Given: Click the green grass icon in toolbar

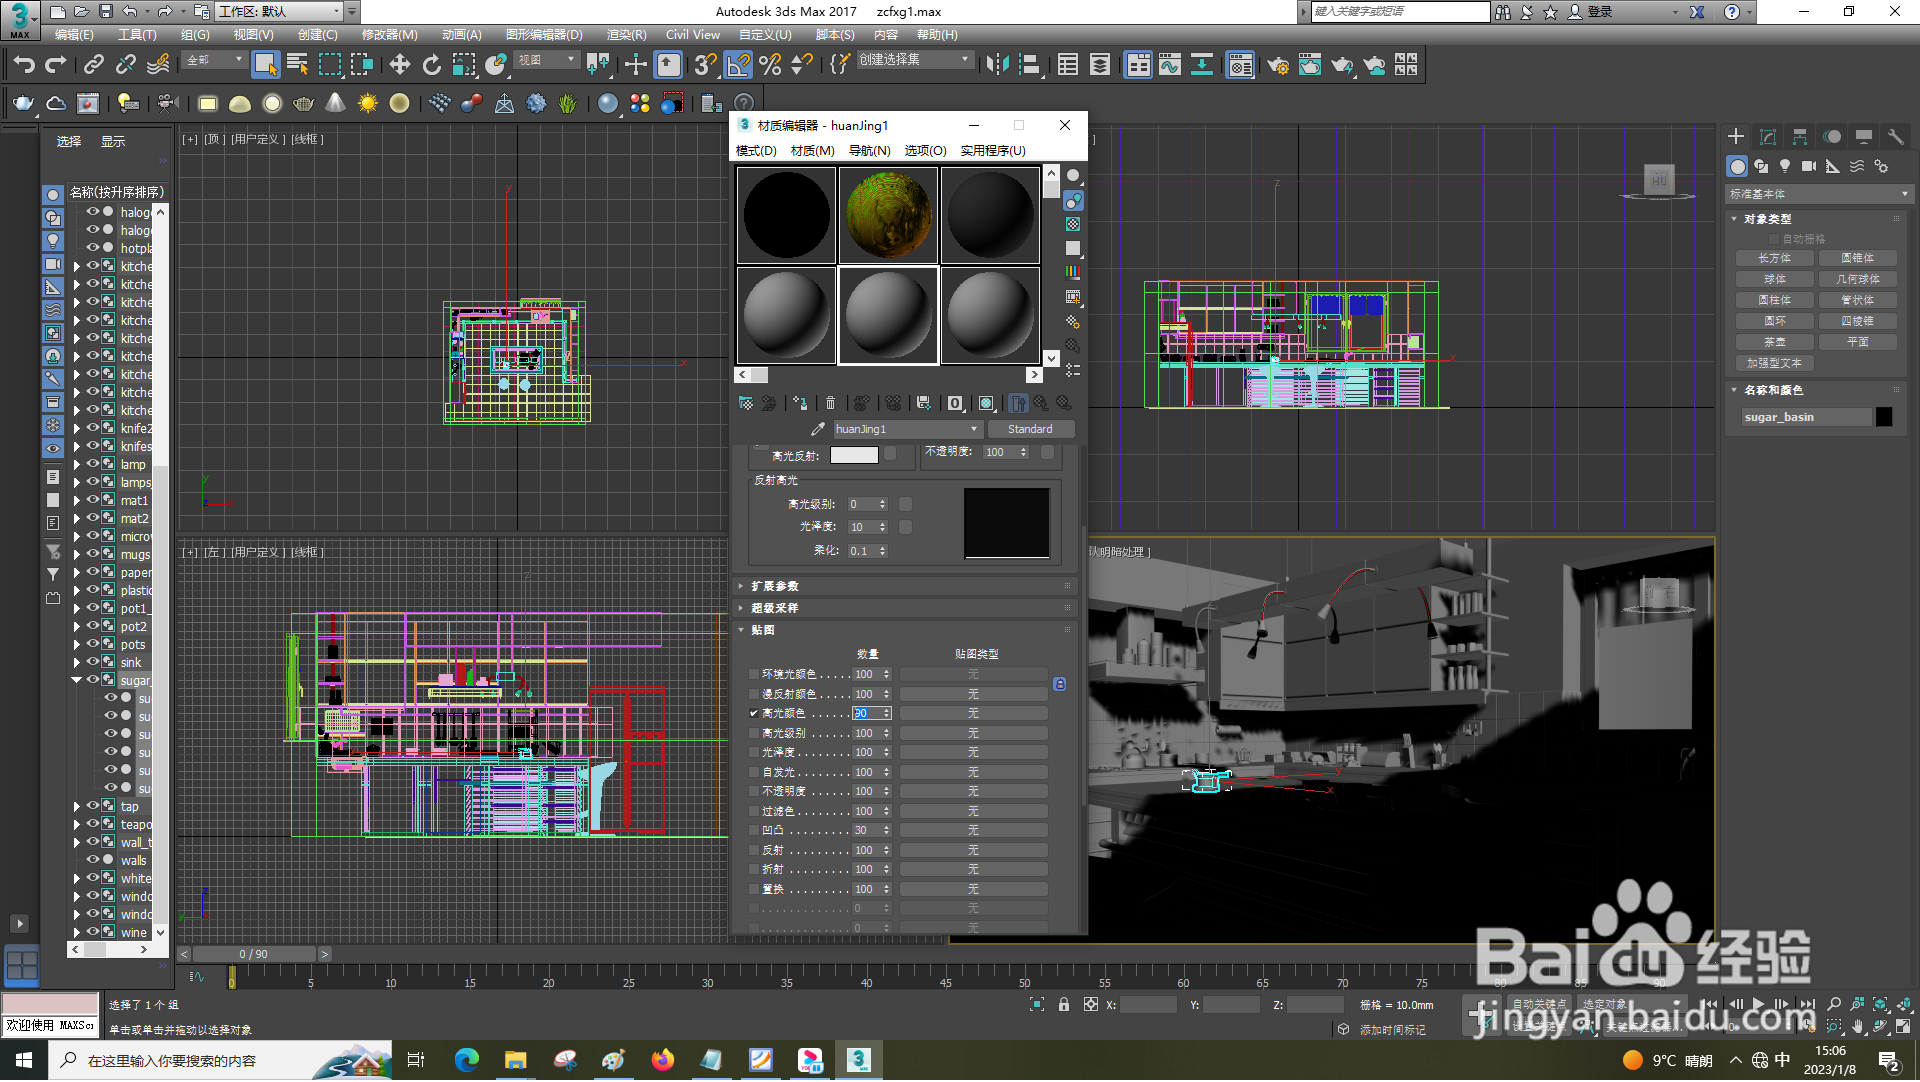Looking at the screenshot, I should point(568,103).
